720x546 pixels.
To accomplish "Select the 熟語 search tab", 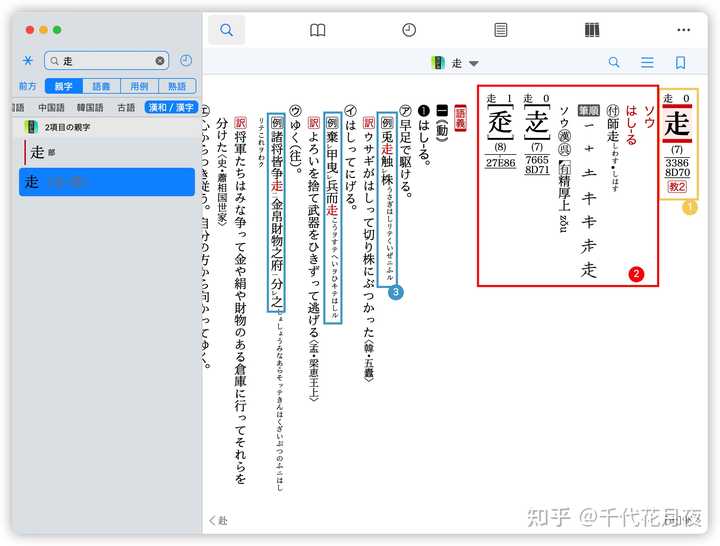I will click(177, 86).
